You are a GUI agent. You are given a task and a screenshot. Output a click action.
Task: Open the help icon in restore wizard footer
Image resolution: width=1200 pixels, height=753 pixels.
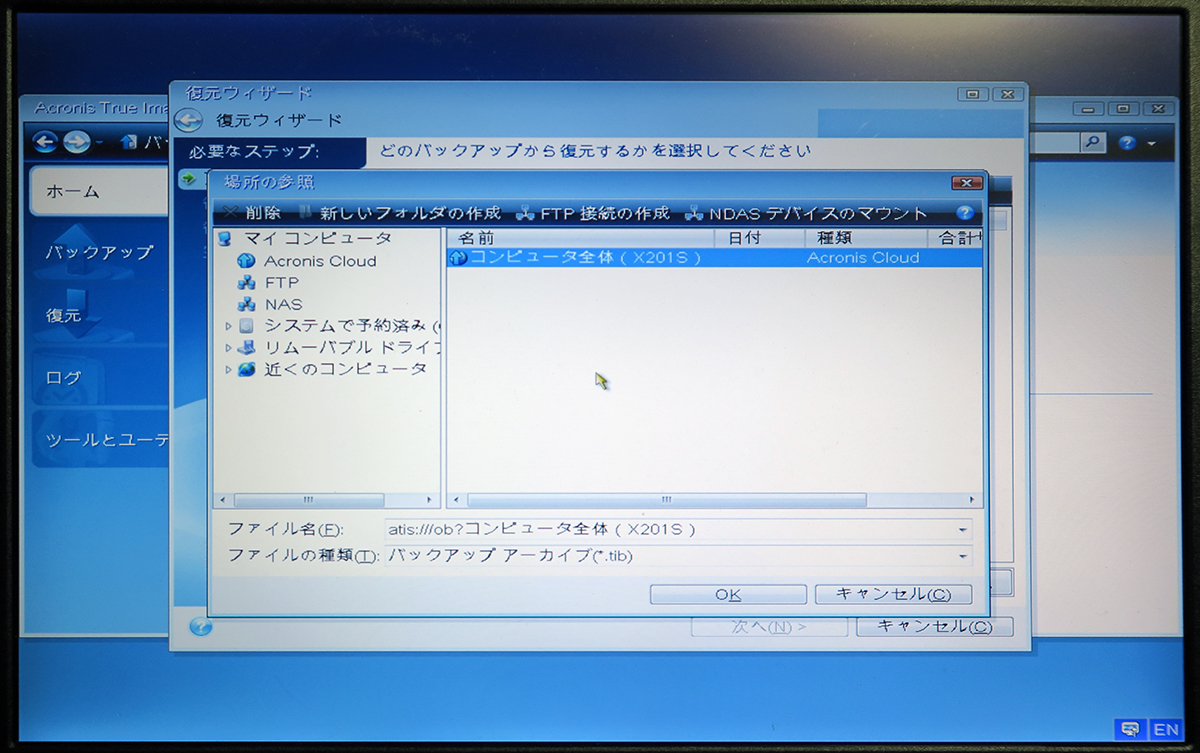(x=201, y=627)
